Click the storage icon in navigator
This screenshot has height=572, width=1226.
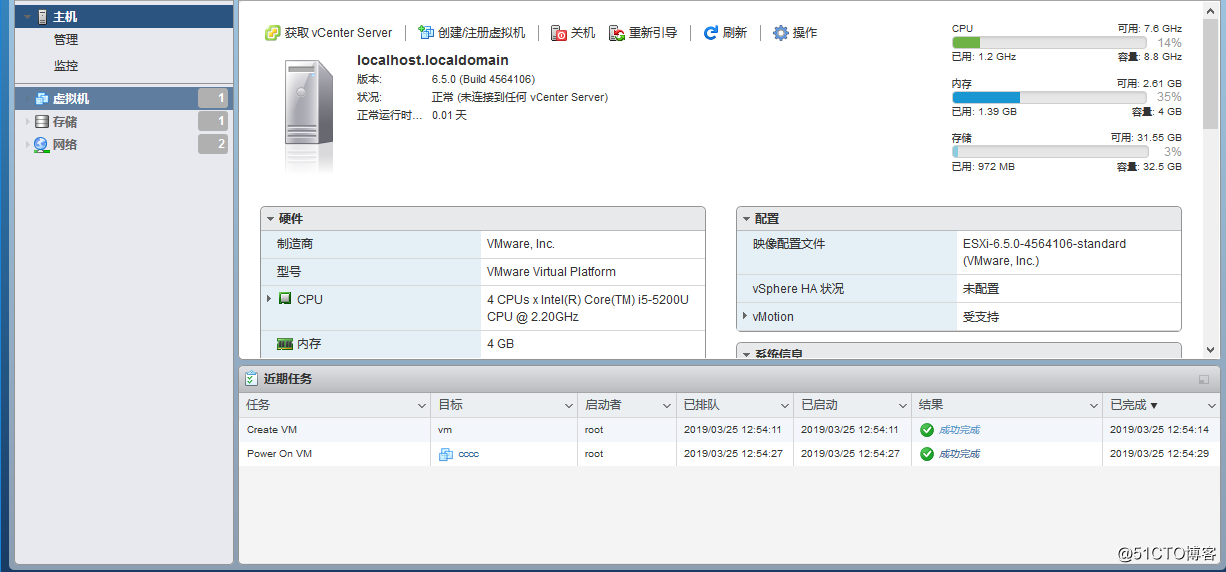[x=41, y=121]
